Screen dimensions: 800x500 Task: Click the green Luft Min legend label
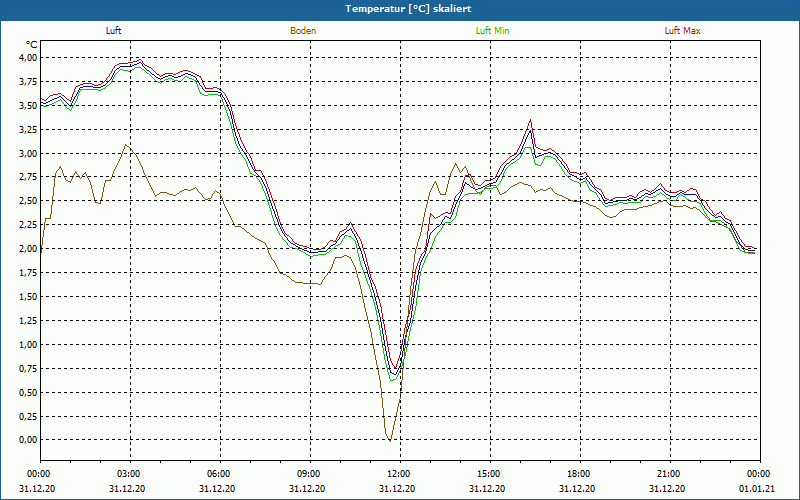click(x=492, y=31)
